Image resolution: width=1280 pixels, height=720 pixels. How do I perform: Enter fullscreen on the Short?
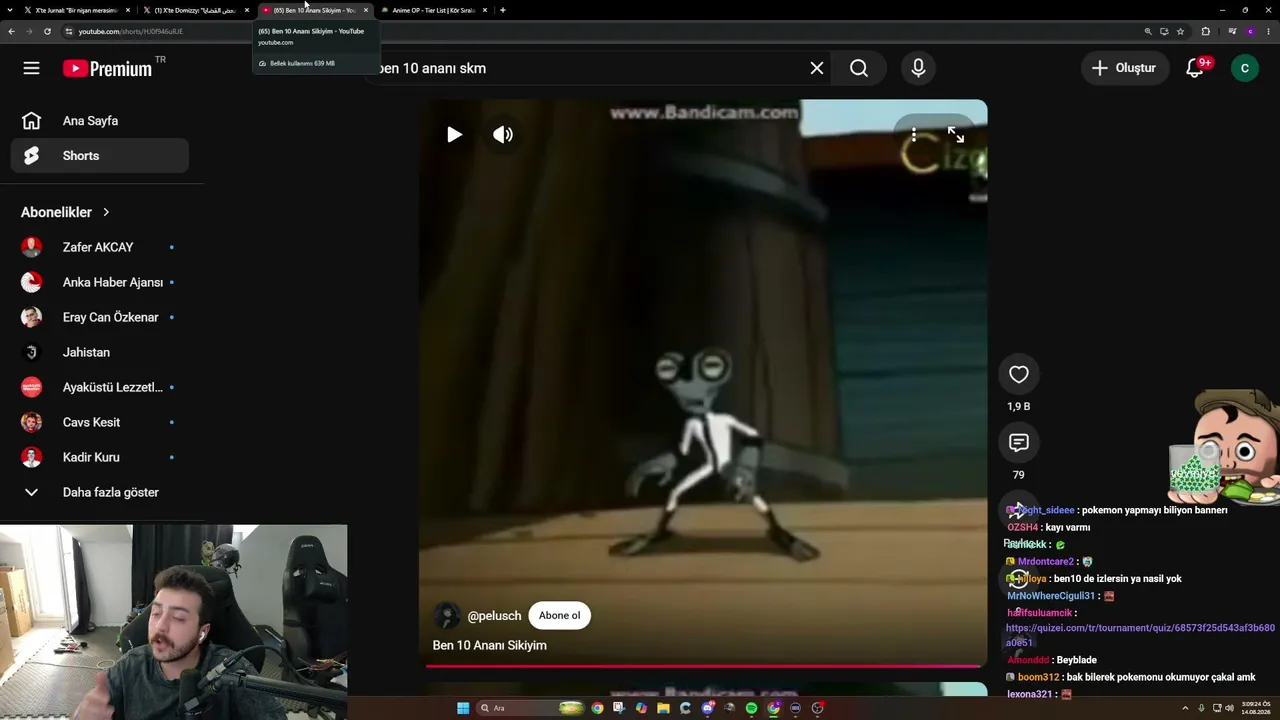click(x=956, y=135)
